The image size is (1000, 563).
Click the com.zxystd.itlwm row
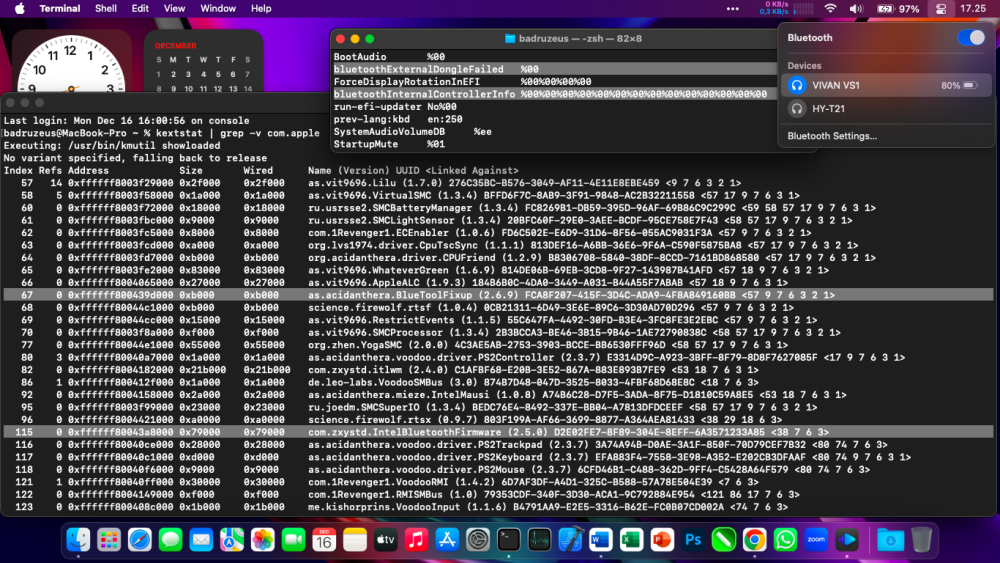point(498,370)
